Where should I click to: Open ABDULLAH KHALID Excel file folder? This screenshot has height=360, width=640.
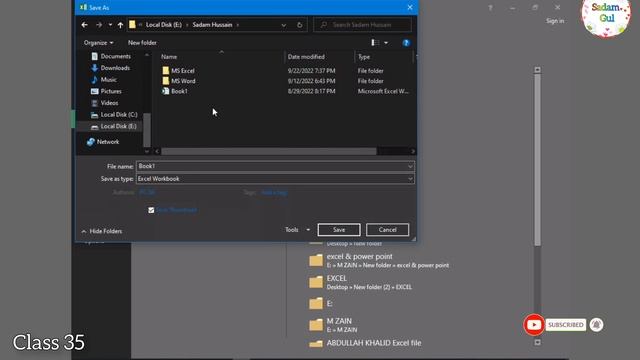(365, 343)
